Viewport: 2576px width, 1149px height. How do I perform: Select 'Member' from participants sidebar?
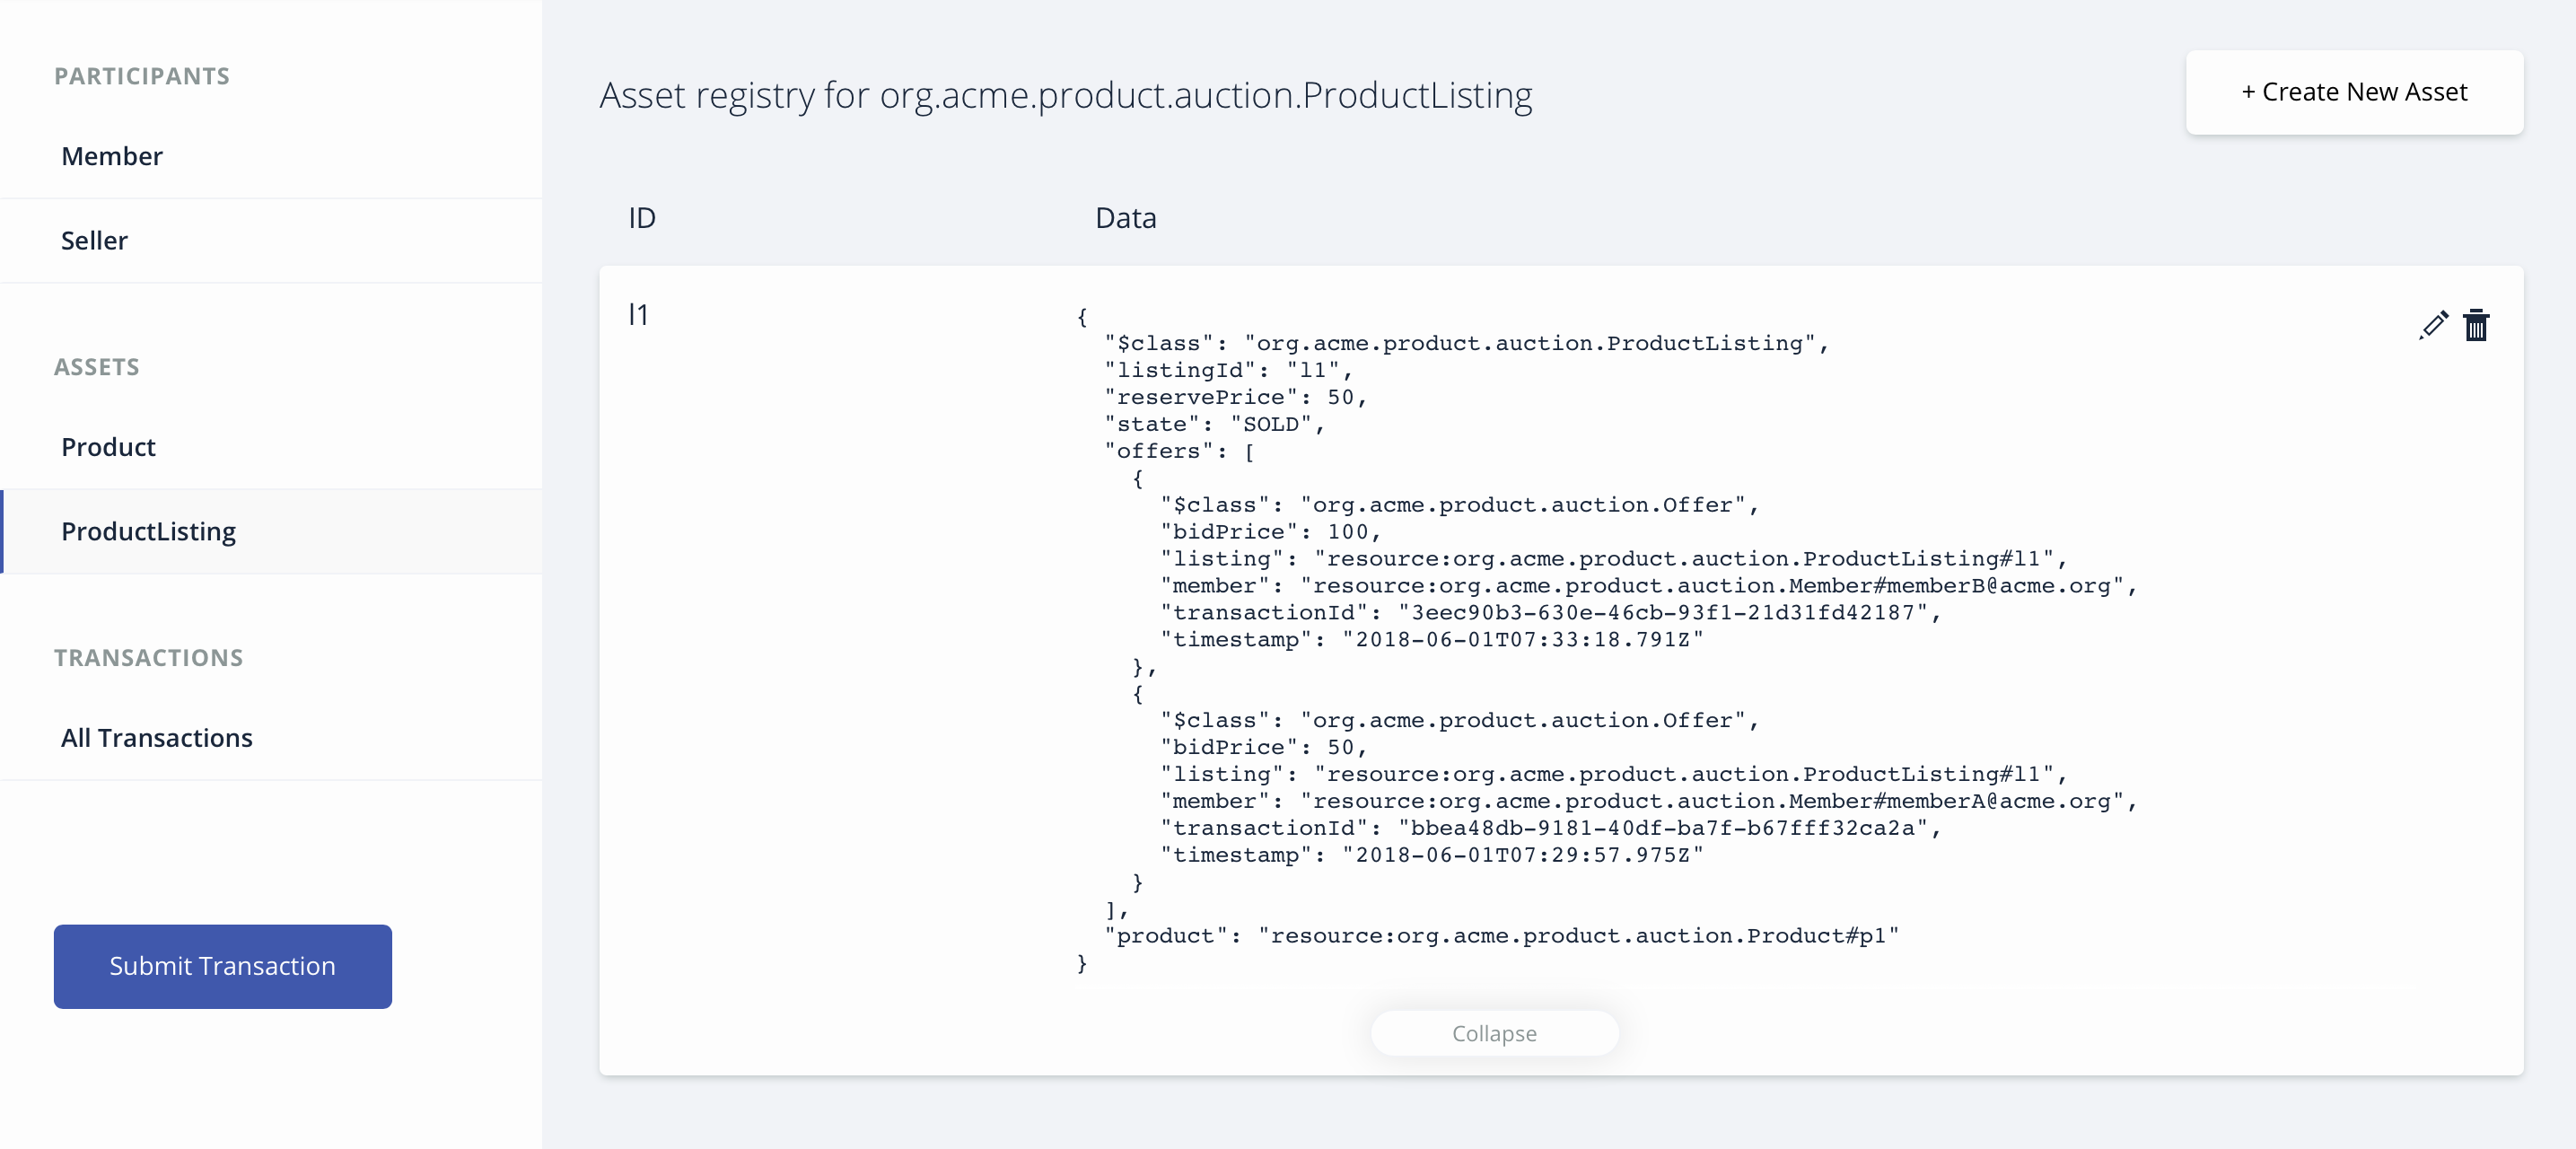[x=111, y=154]
